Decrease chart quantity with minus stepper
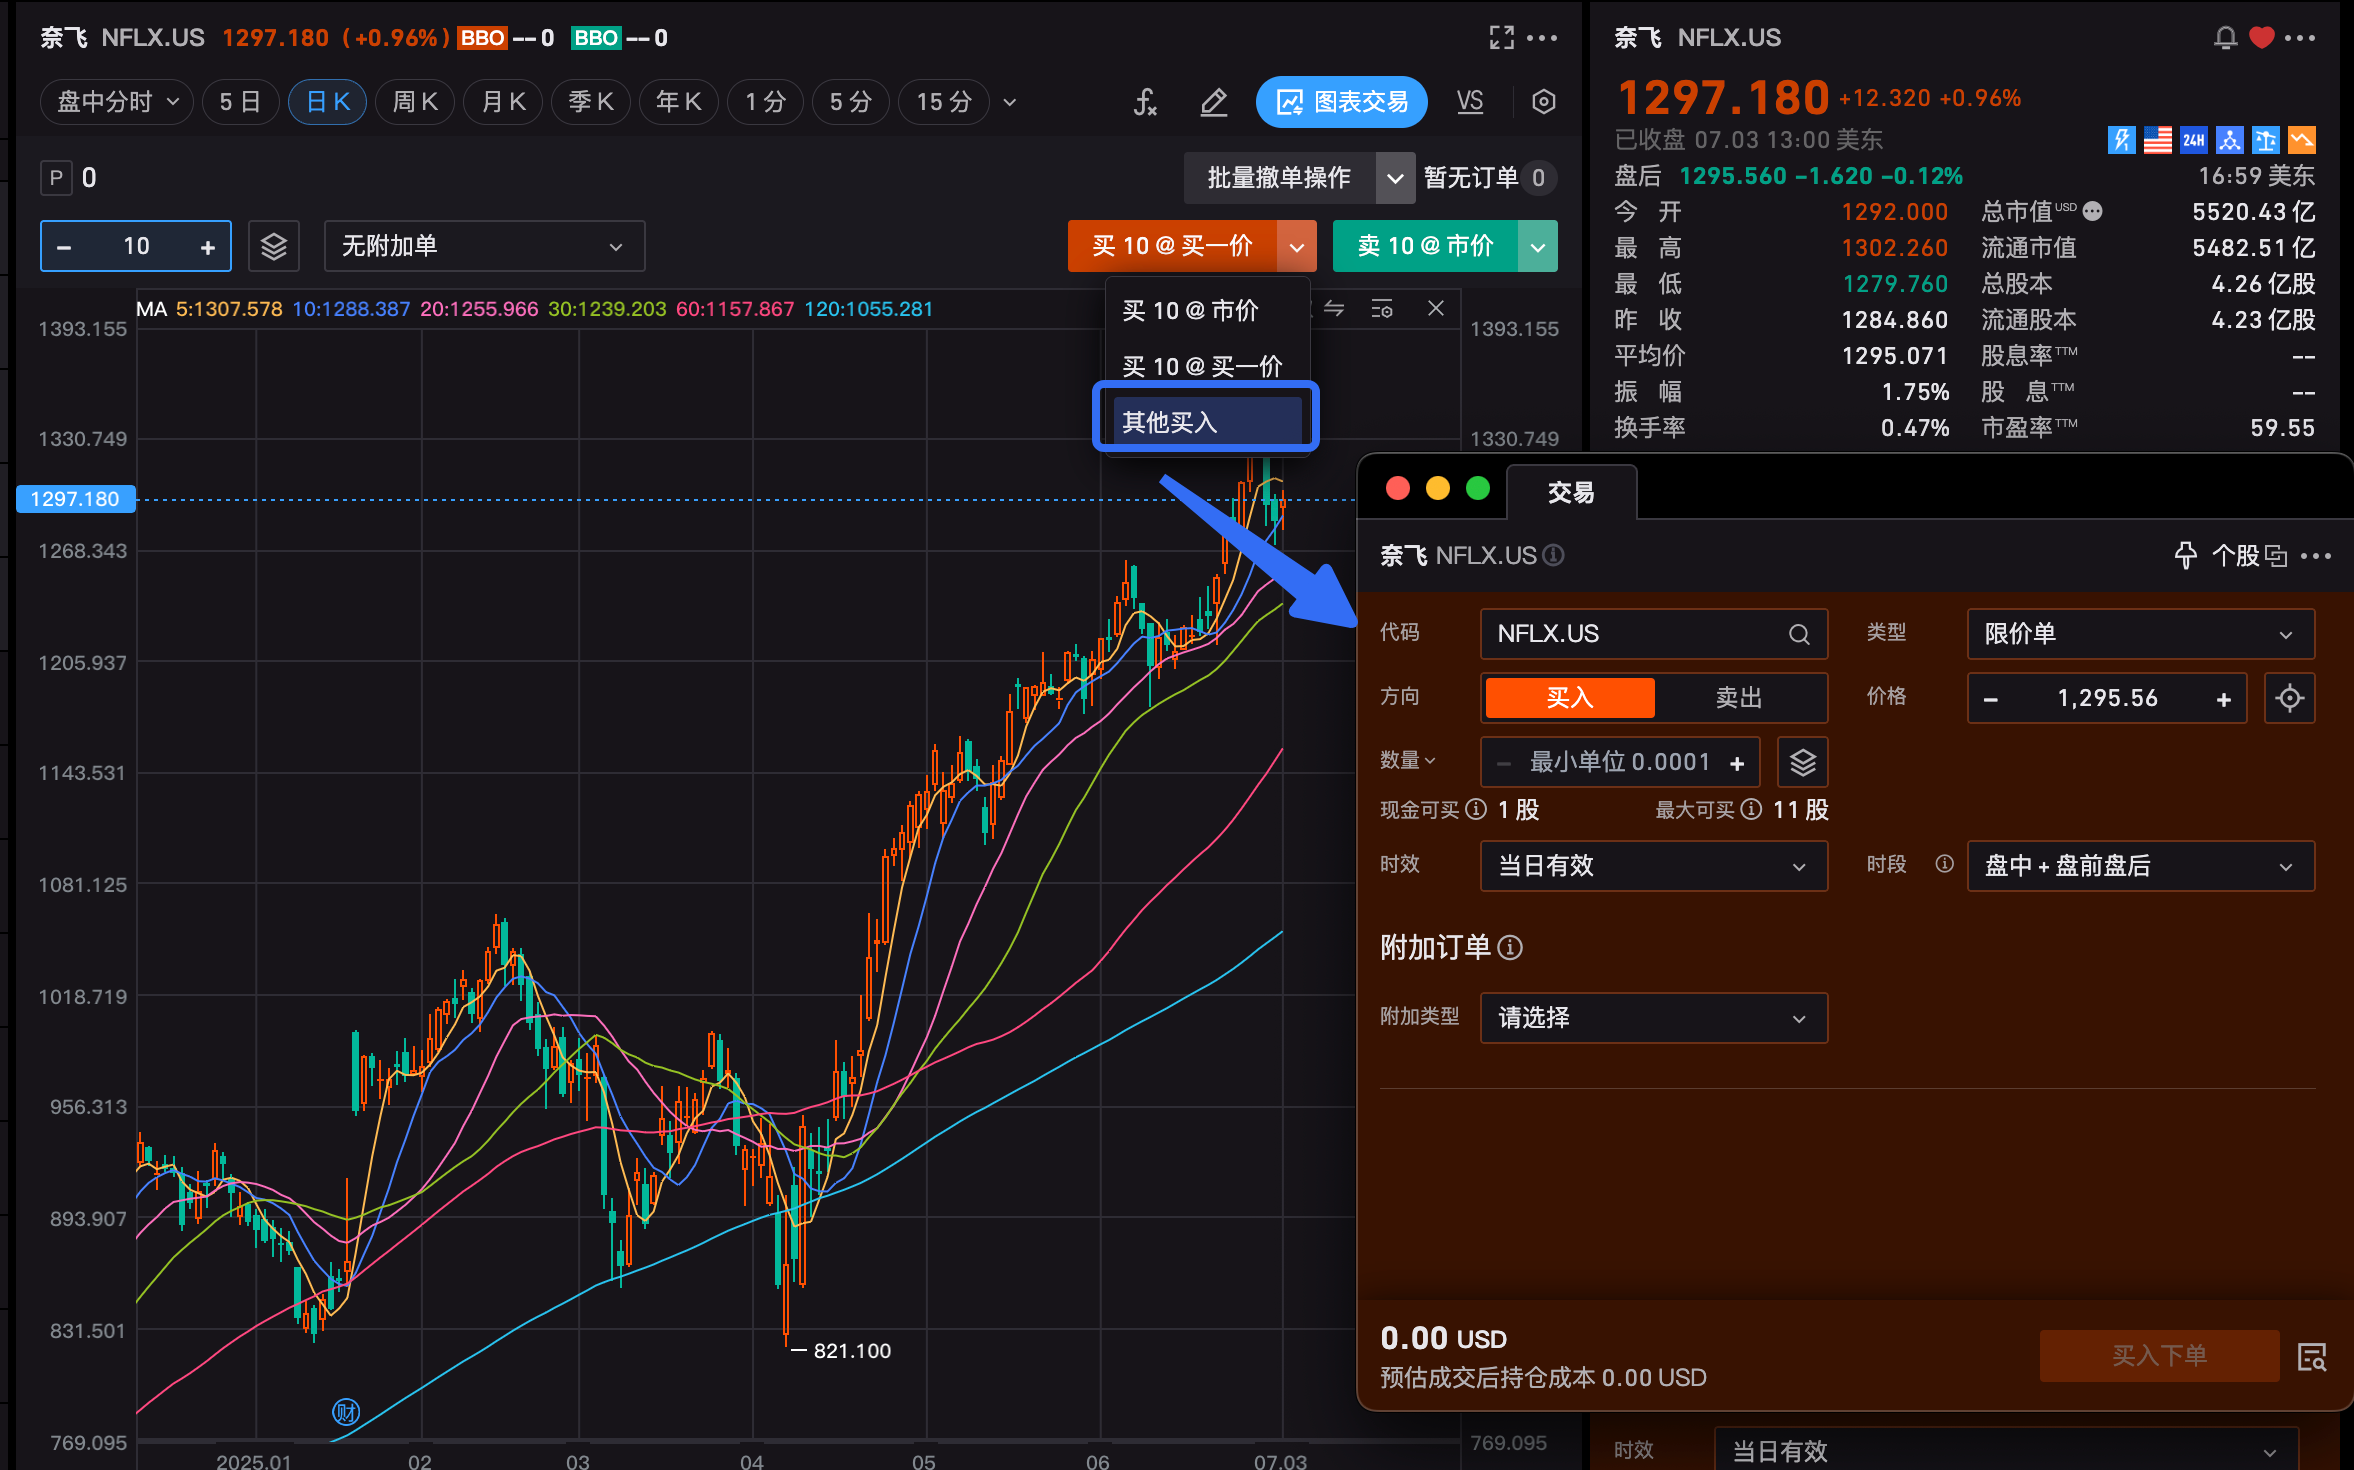 pos(64,247)
